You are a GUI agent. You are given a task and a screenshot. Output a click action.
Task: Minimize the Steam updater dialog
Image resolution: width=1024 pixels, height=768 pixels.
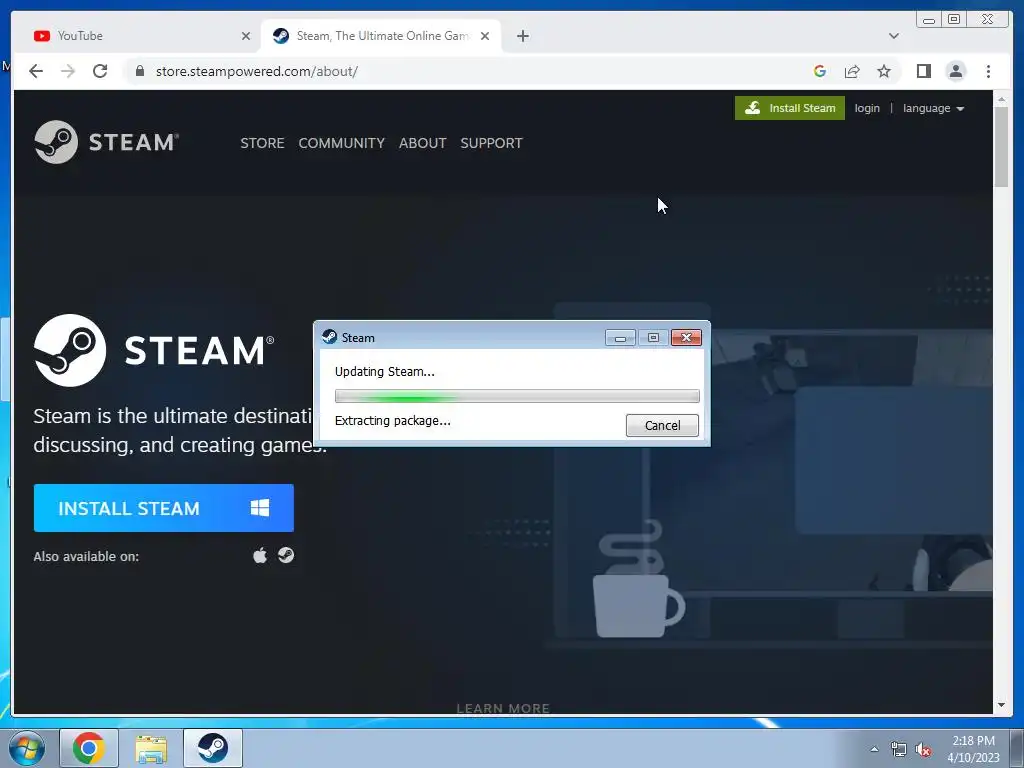[x=620, y=338]
